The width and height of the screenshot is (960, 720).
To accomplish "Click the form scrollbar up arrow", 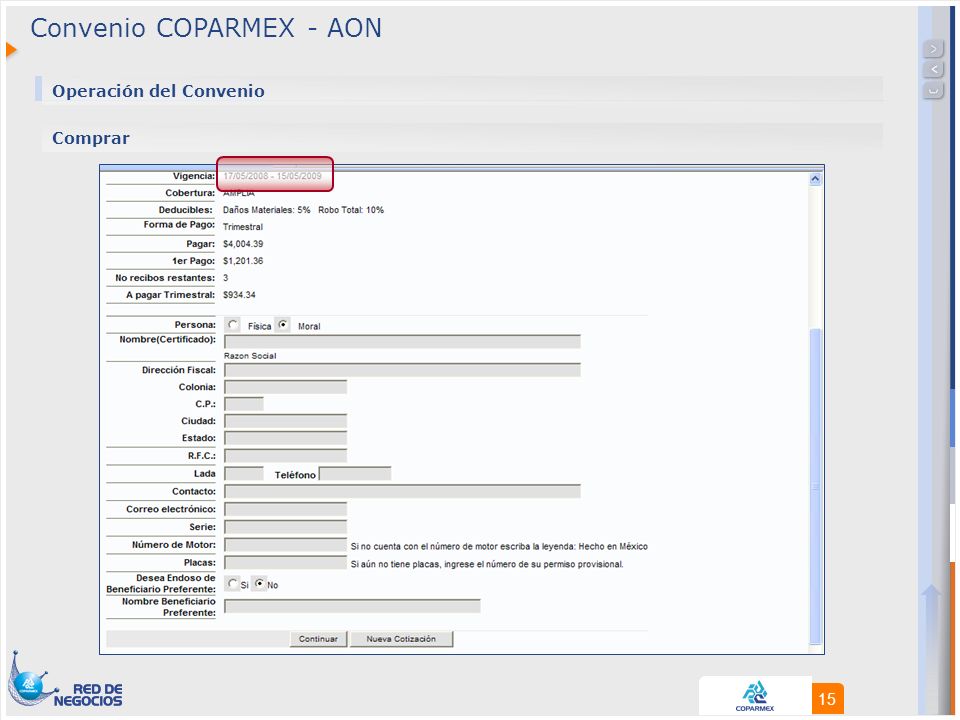I will click(x=815, y=179).
